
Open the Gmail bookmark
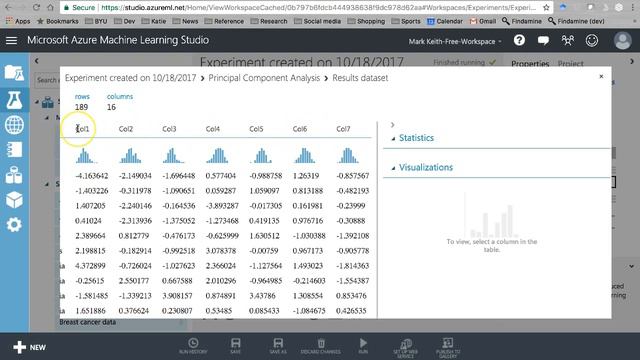pos(483,21)
